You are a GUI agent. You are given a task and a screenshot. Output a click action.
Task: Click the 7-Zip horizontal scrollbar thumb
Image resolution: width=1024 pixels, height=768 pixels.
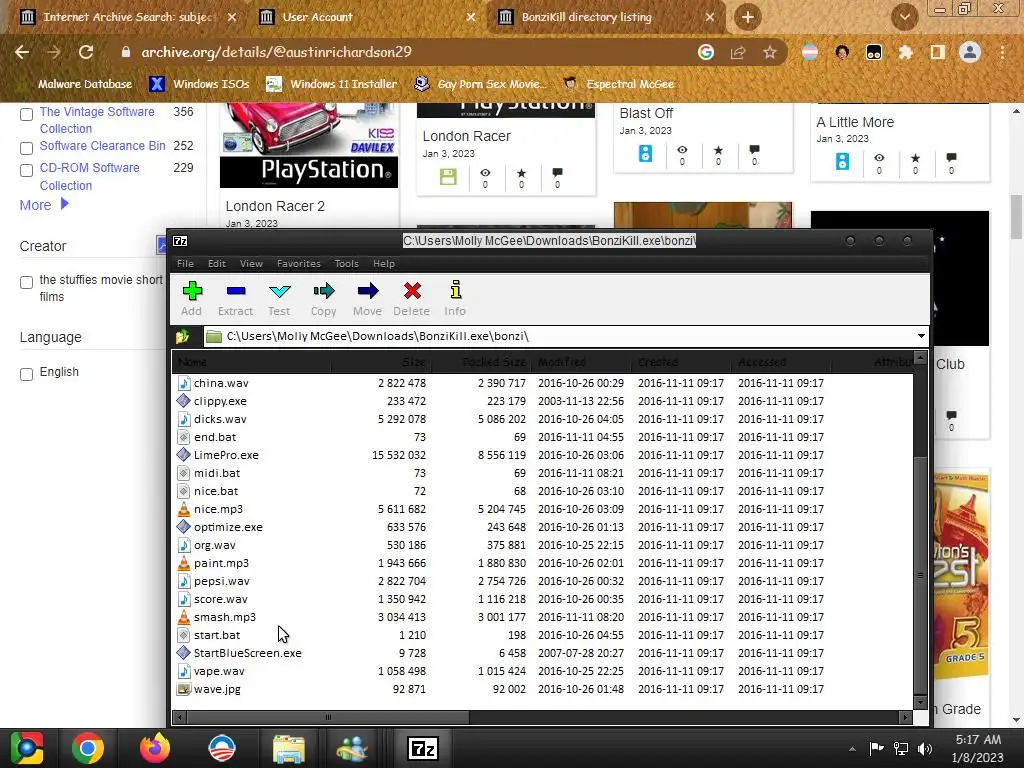coord(328,717)
